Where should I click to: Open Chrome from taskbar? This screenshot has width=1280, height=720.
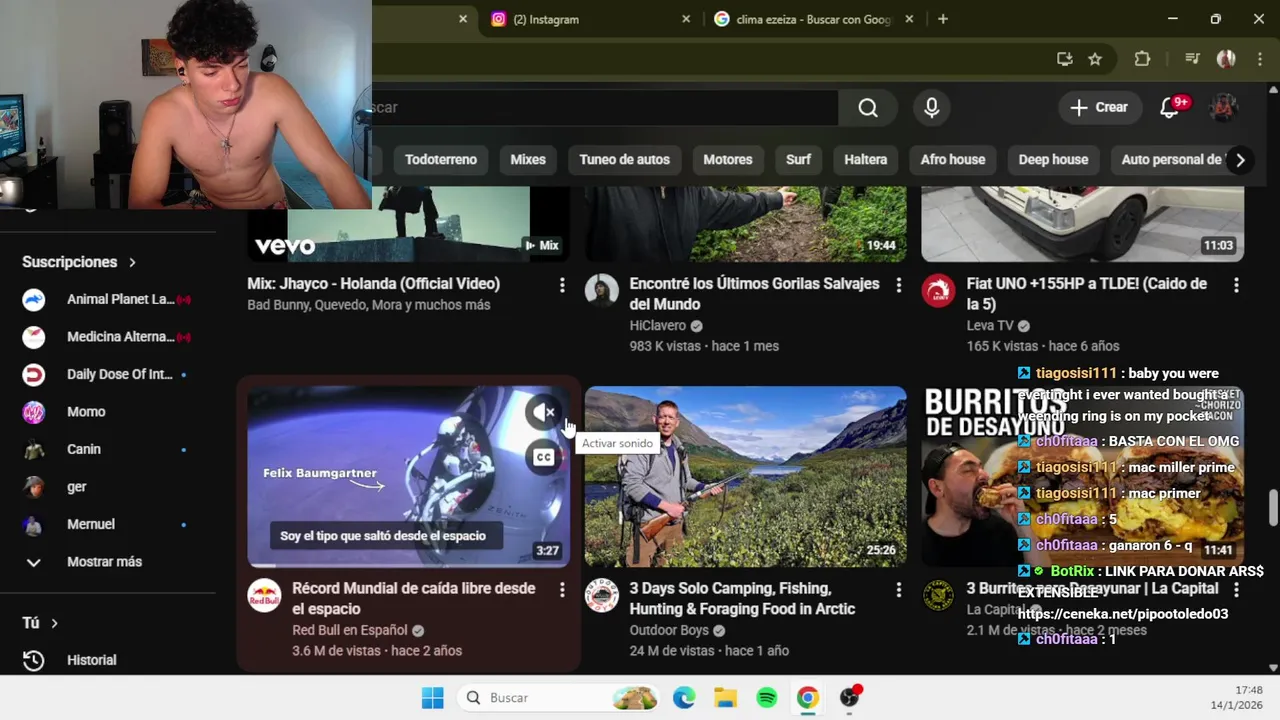(808, 698)
